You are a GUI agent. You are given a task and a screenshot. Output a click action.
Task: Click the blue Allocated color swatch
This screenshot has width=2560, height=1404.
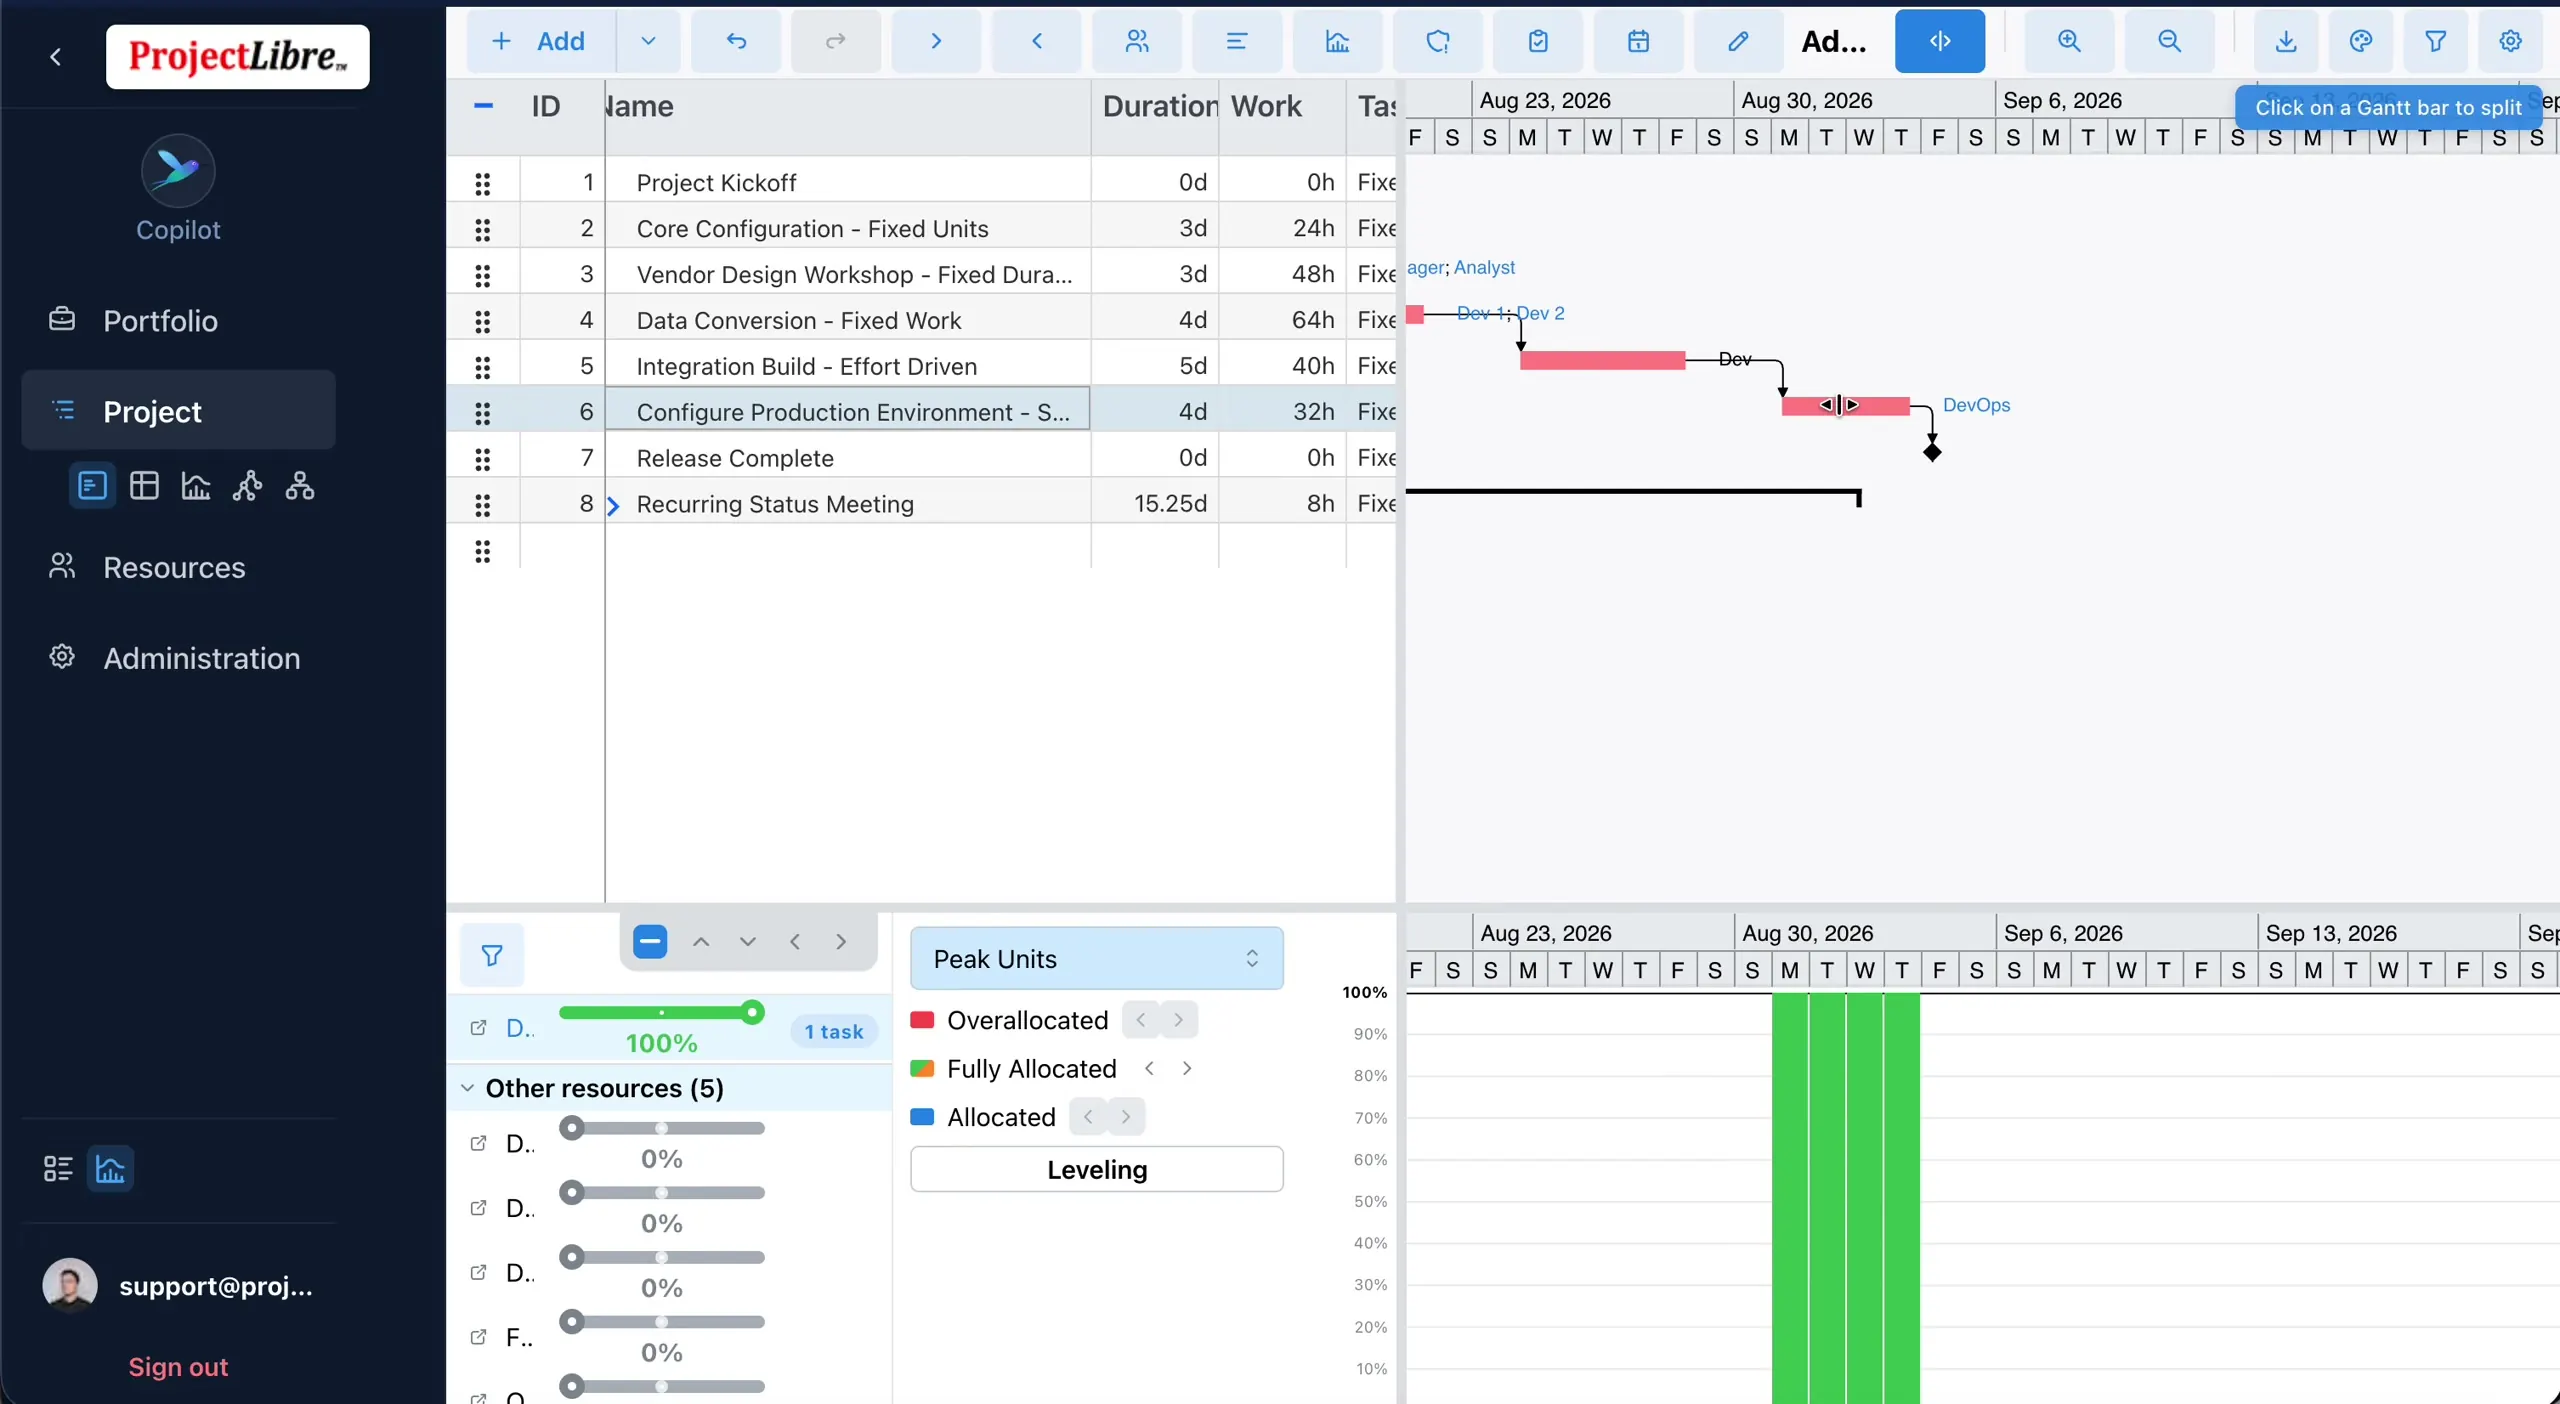[922, 1117]
